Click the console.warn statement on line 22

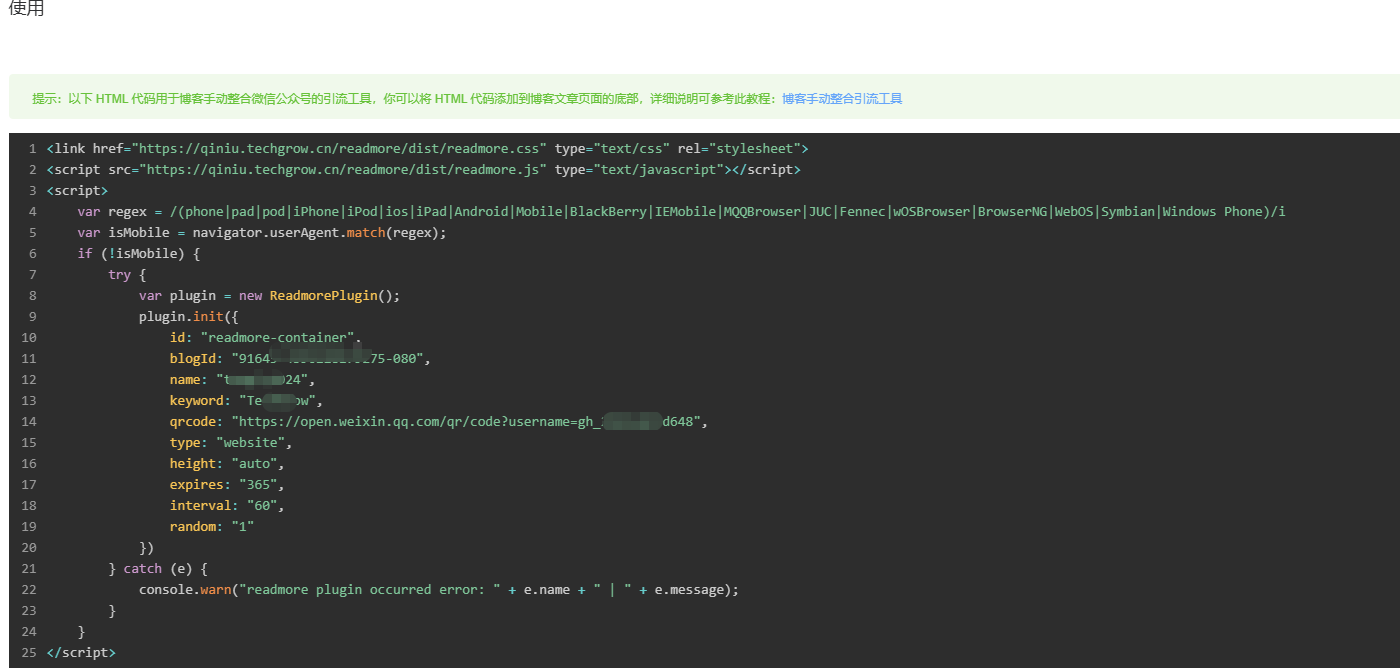pyautogui.click(x=439, y=590)
